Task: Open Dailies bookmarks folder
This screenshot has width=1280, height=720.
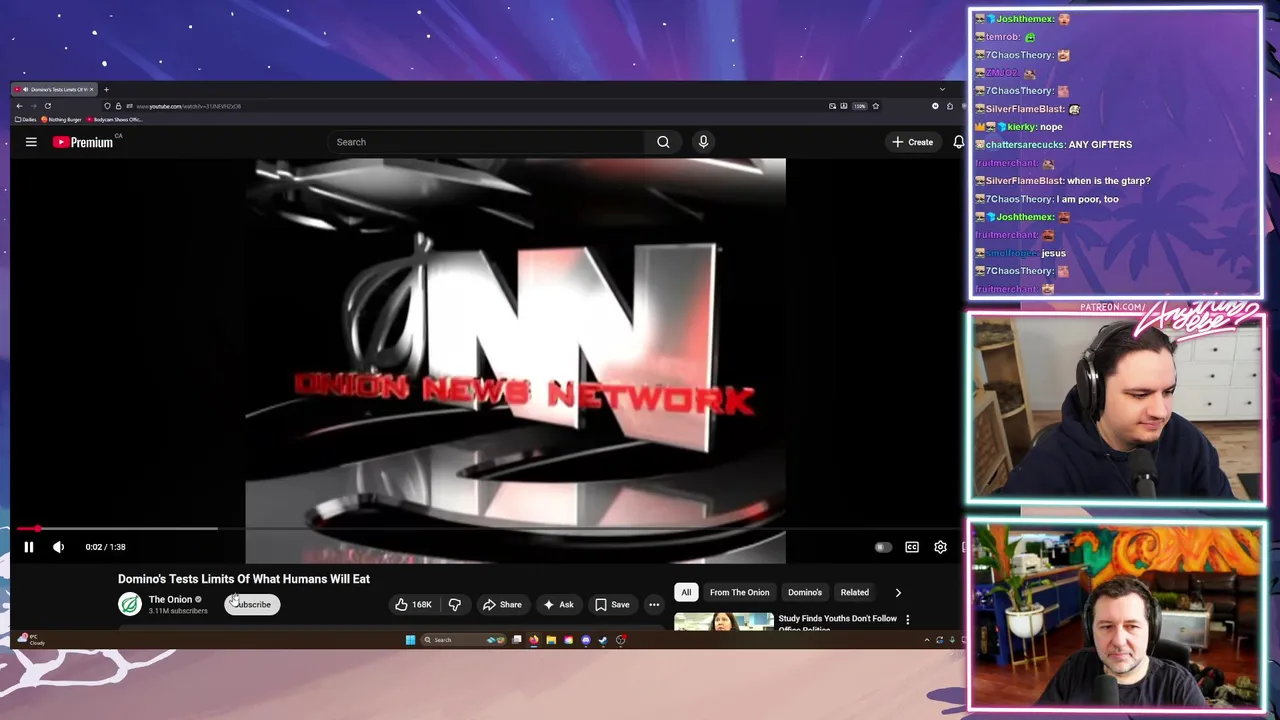Action: pyautogui.click(x=26, y=119)
